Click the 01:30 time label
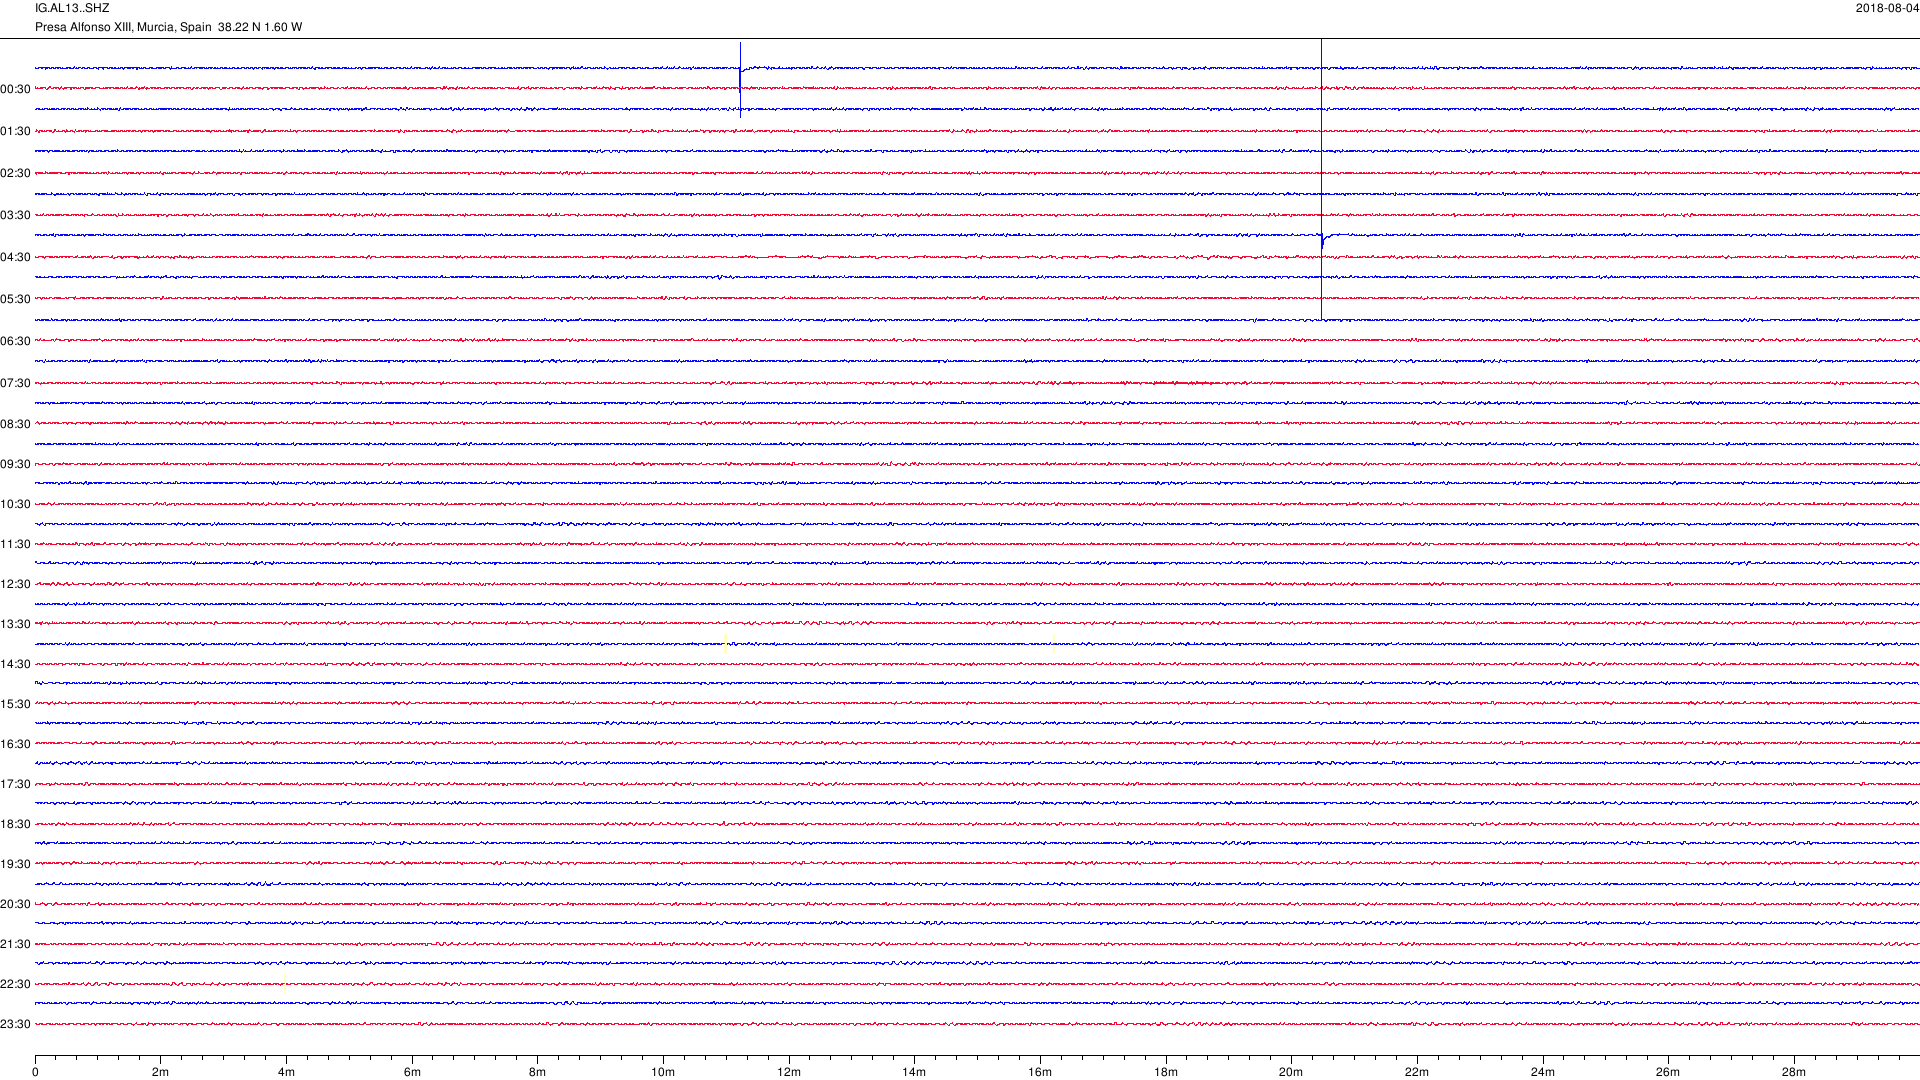This screenshot has width=1920, height=1080. coord(15,131)
